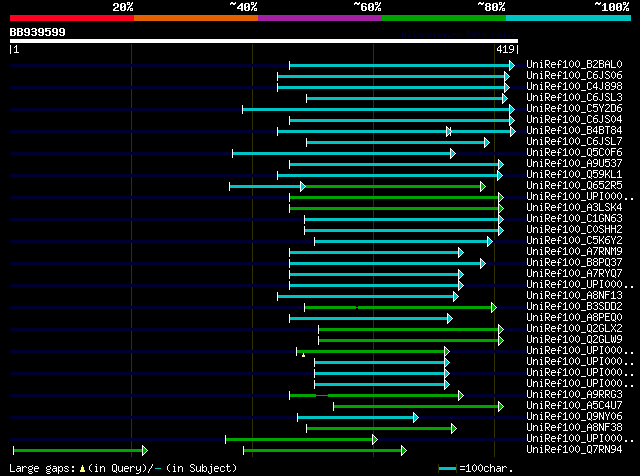Click the UniRef100_B2BAL0 hit label
Viewport: 640px width, 476px height.
(x=574, y=65)
